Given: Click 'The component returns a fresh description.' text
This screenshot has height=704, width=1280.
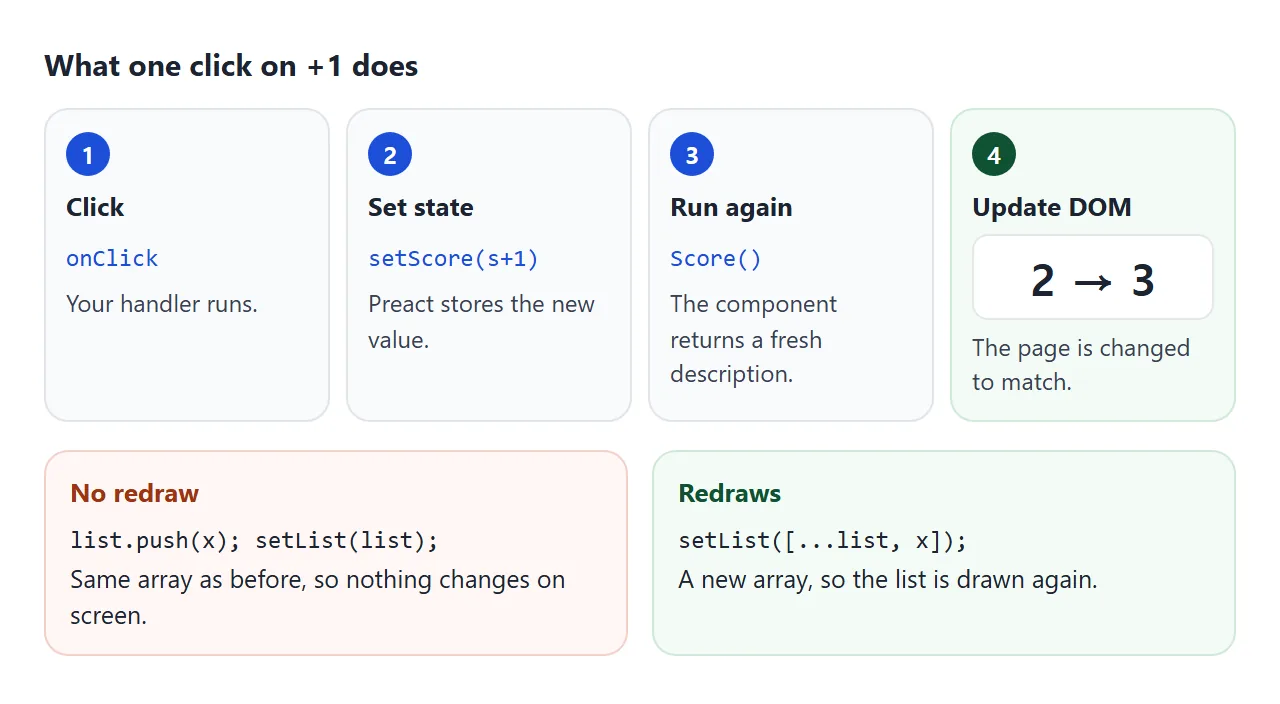Looking at the screenshot, I should click(x=754, y=339).
